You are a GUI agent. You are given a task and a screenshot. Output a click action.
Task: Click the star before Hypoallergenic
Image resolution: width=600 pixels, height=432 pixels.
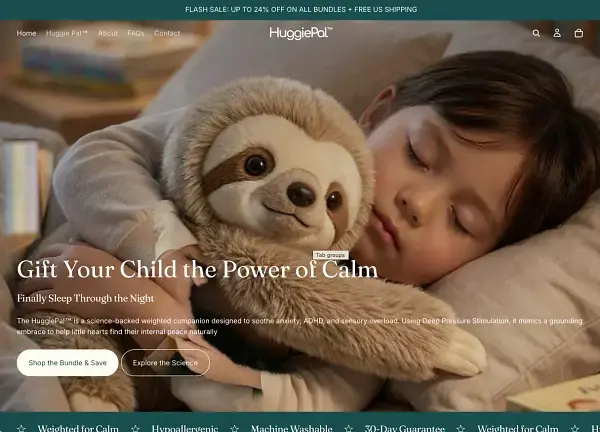tap(135, 429)
